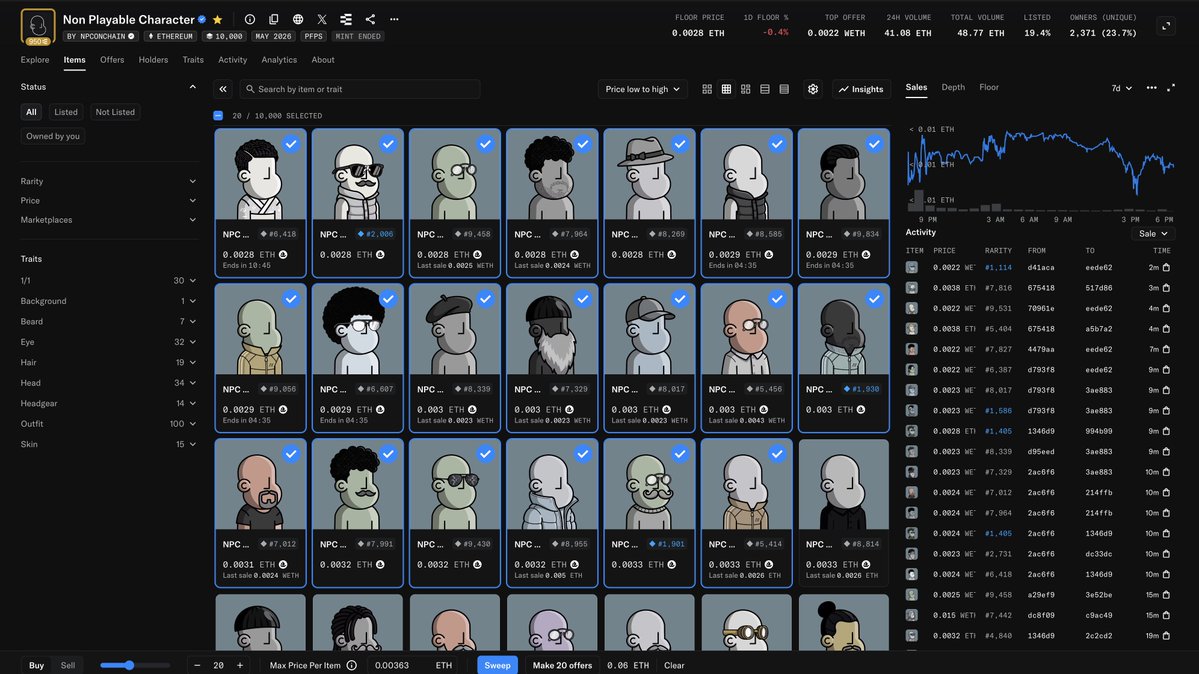Open the Holders tab
Screen dimensions: 1199x674
coord(153,60)
